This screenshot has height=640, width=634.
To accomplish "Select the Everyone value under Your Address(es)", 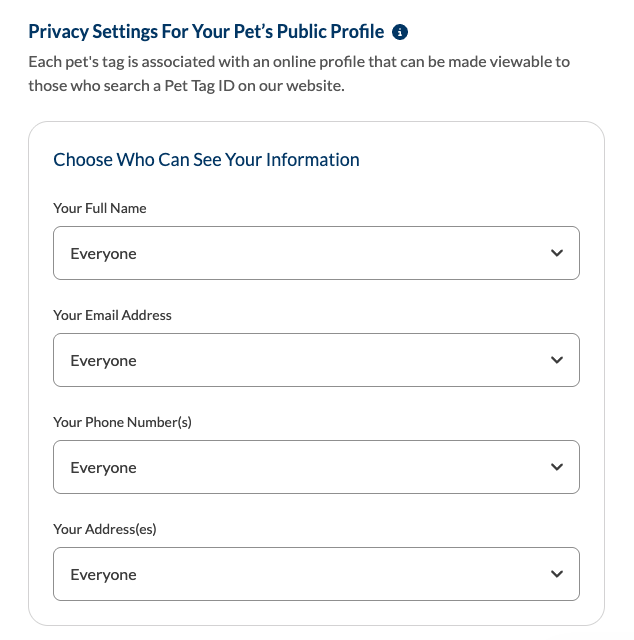I will click(x=103, y=575).
